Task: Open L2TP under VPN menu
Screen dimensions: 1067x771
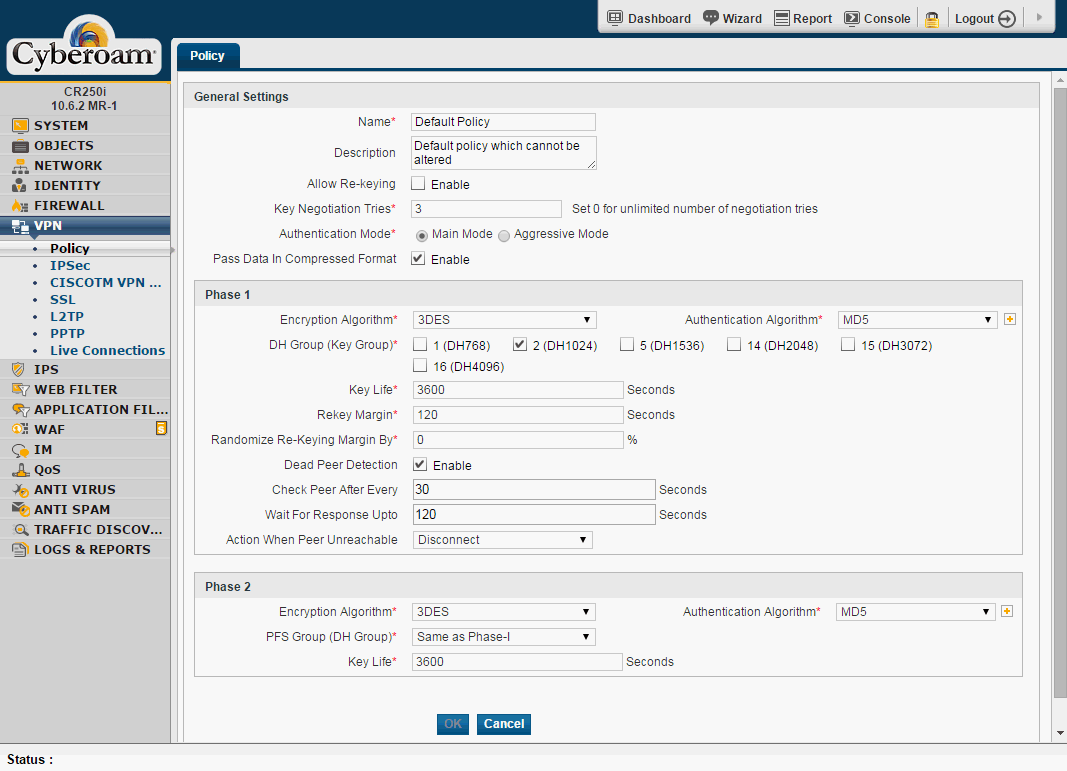Action: [67, 316]
